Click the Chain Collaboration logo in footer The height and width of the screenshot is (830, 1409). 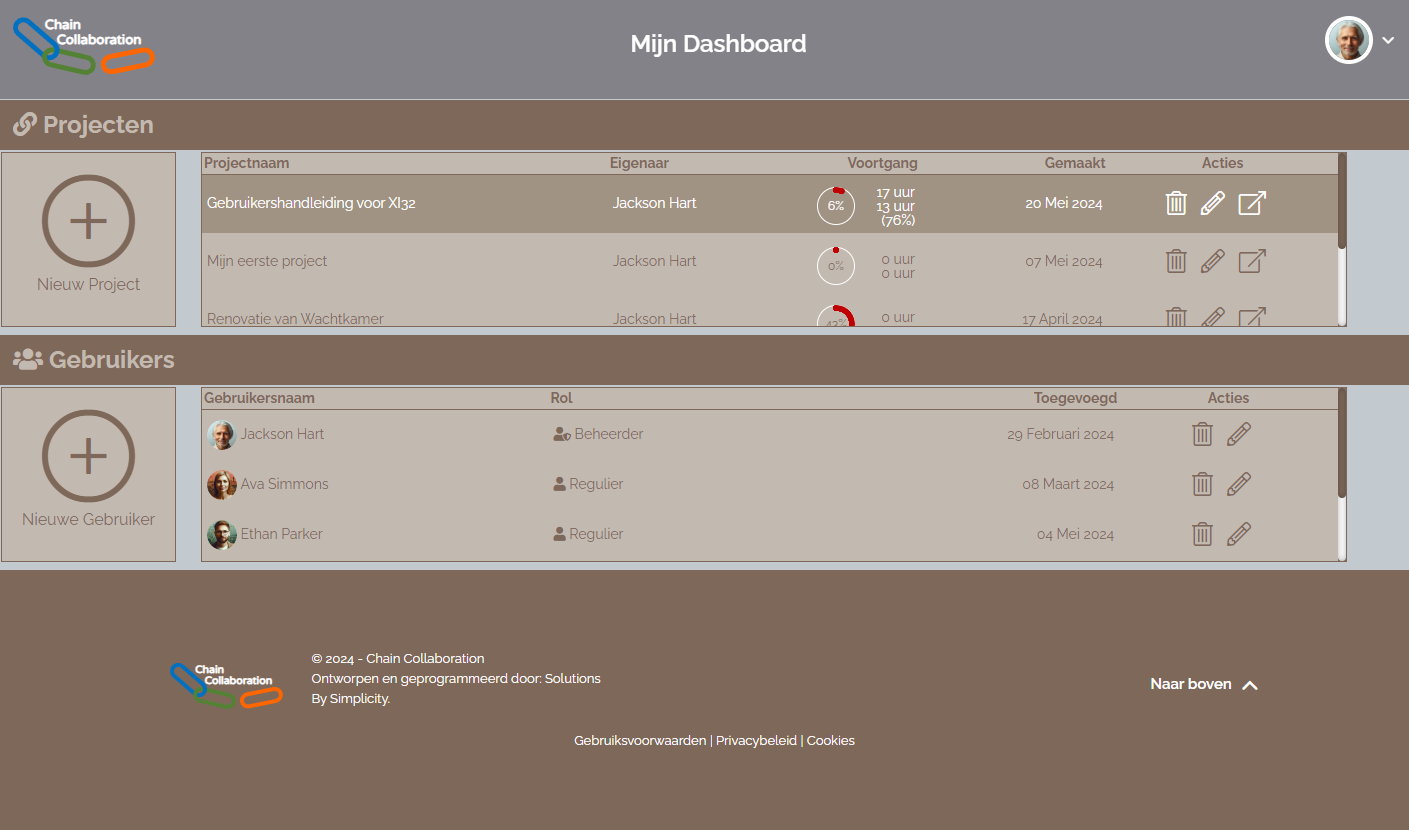pos(226,685)
